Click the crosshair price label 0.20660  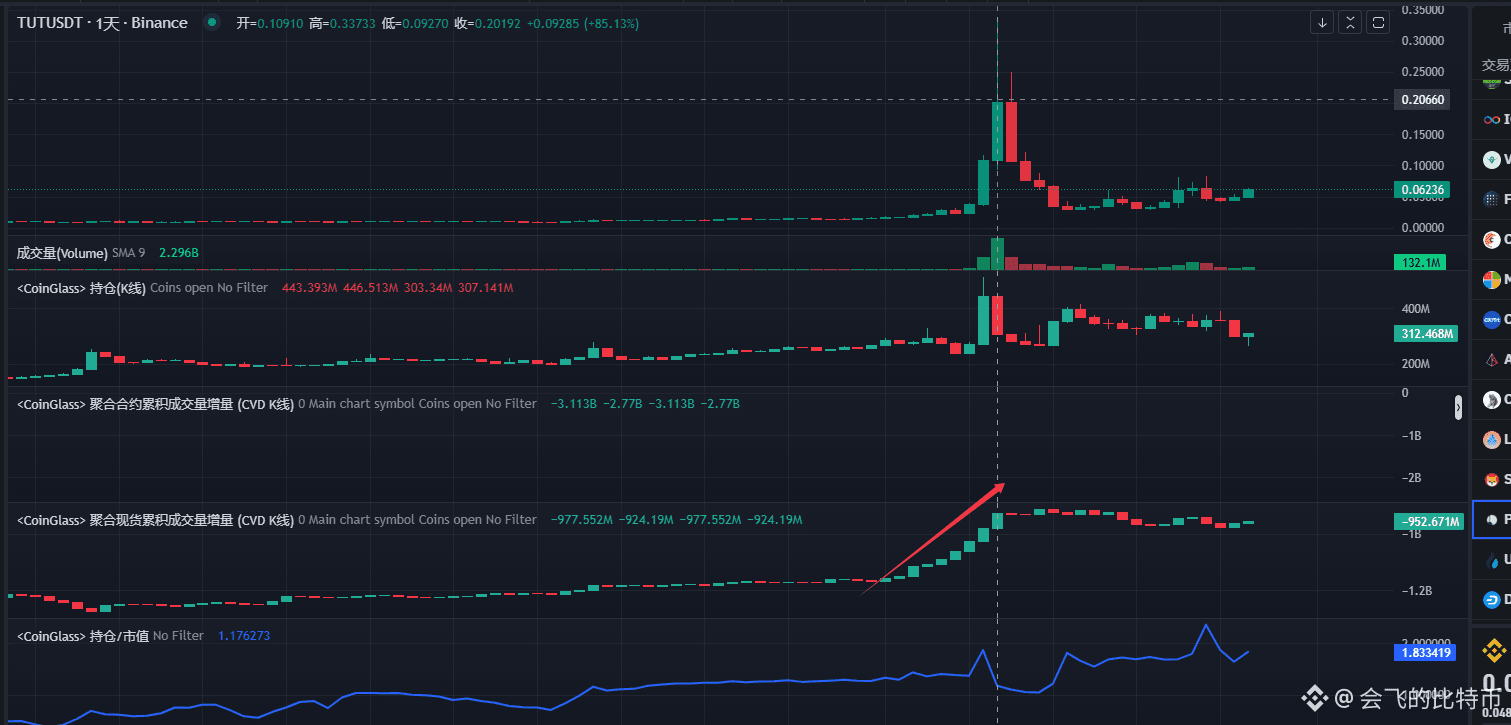point(1422,100)
